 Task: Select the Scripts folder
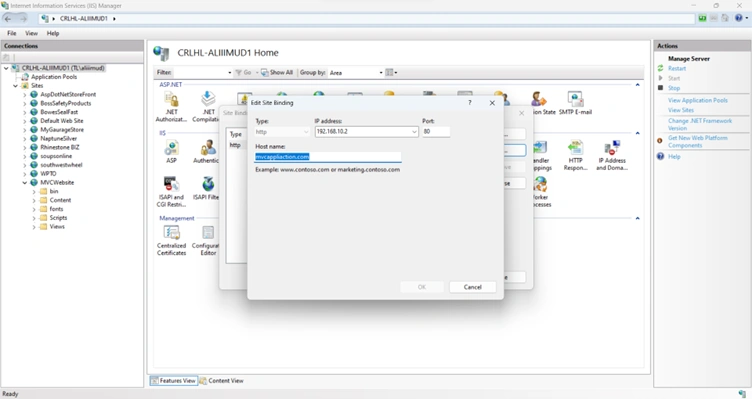58,218
